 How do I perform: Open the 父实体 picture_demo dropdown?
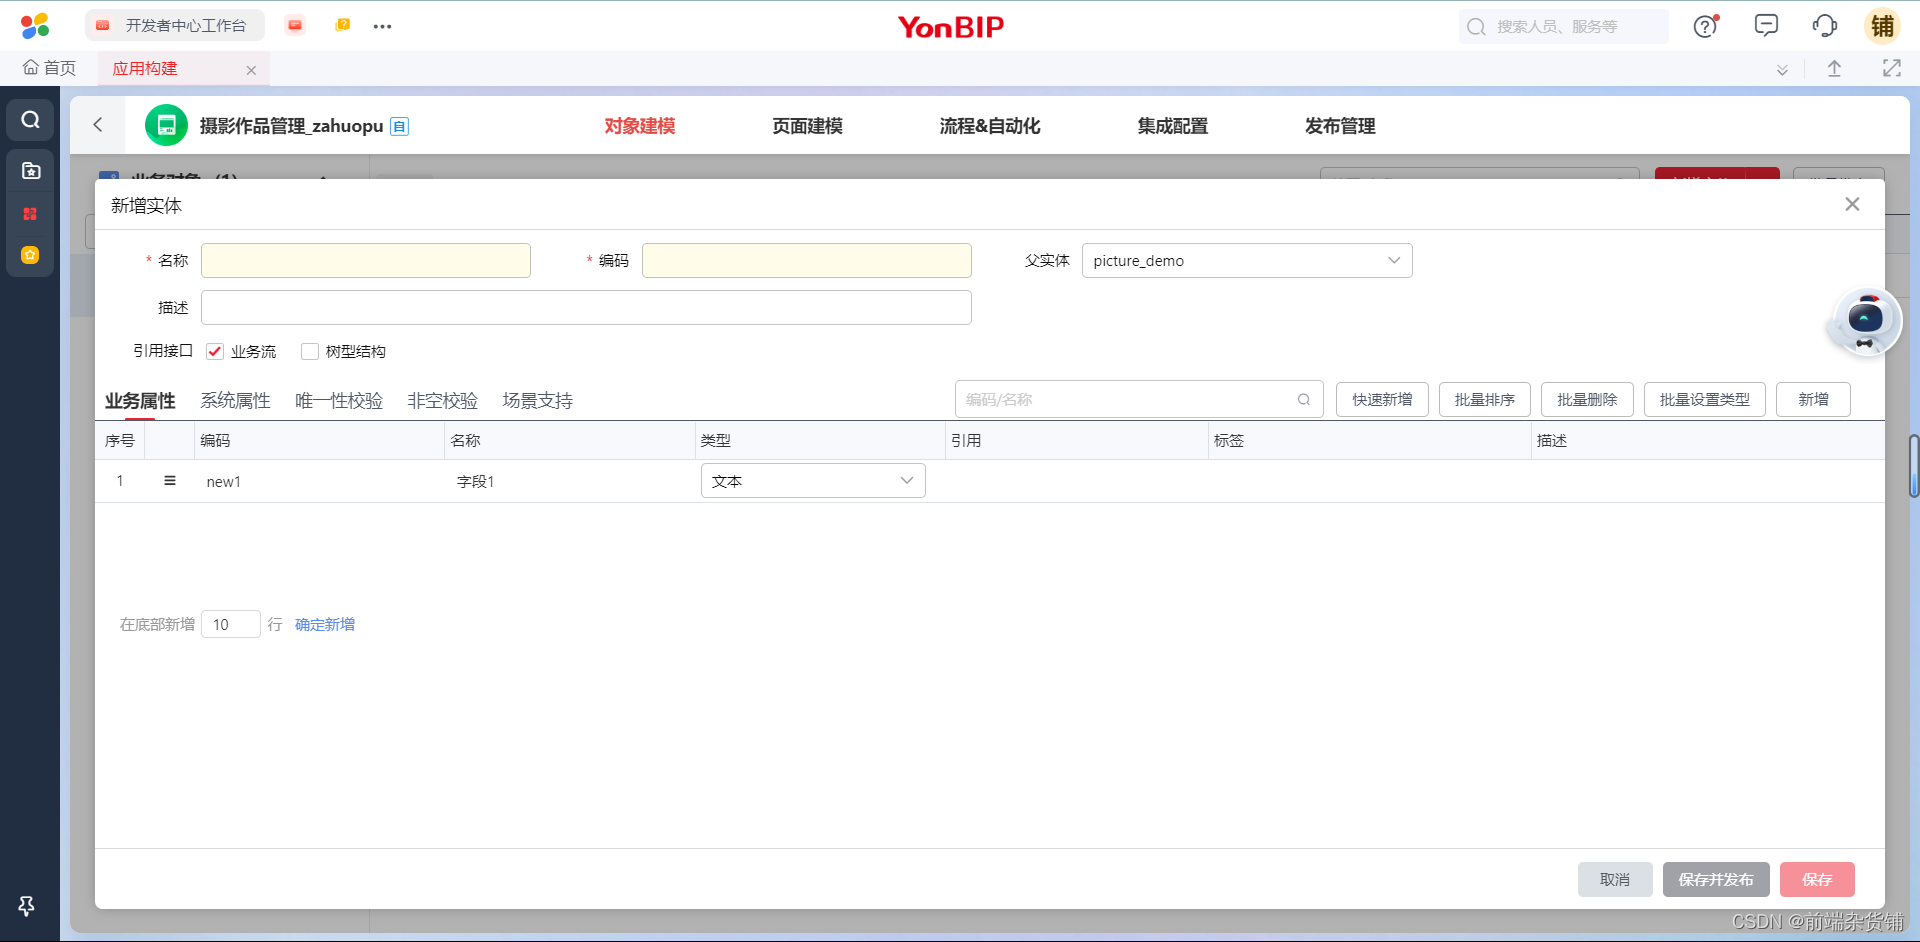pos(1247,261)
